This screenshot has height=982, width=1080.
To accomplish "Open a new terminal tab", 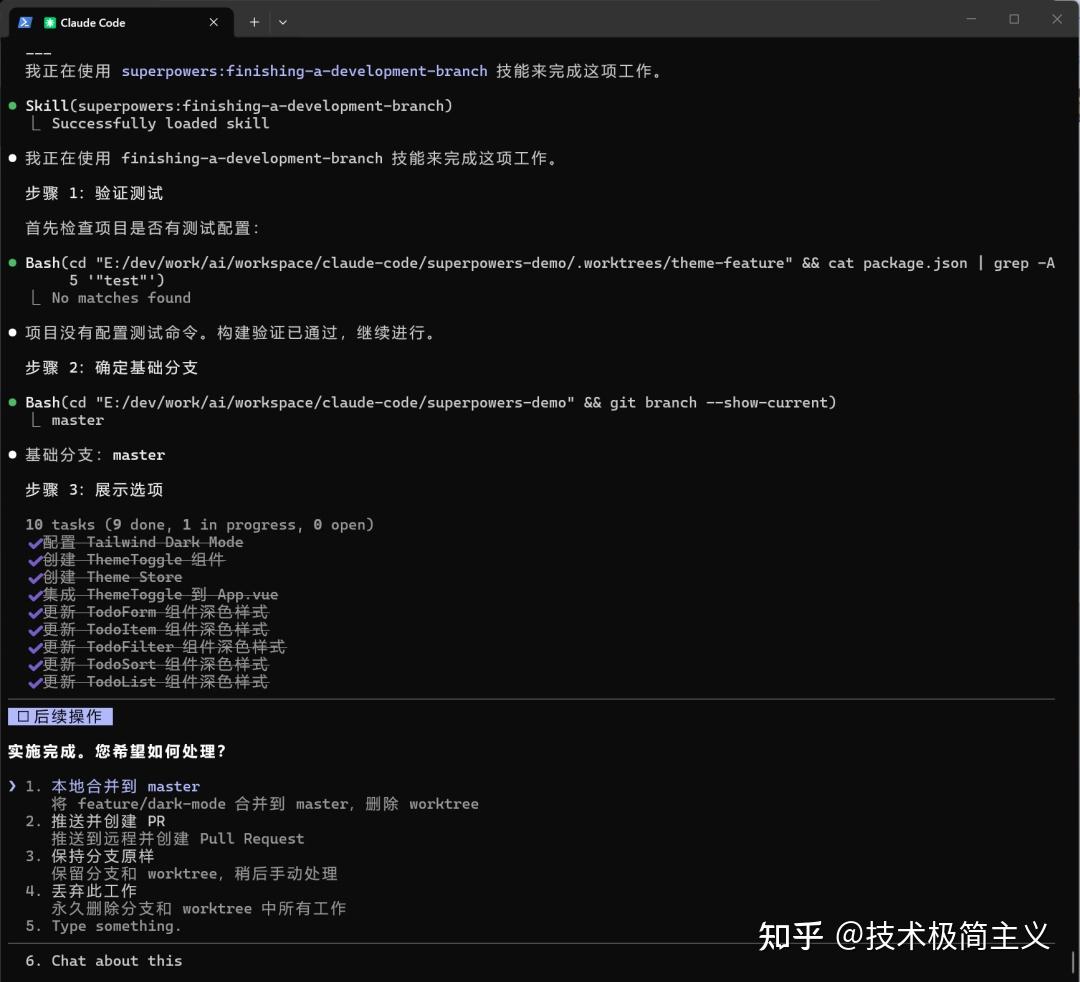I will click(x=254, y=22).
